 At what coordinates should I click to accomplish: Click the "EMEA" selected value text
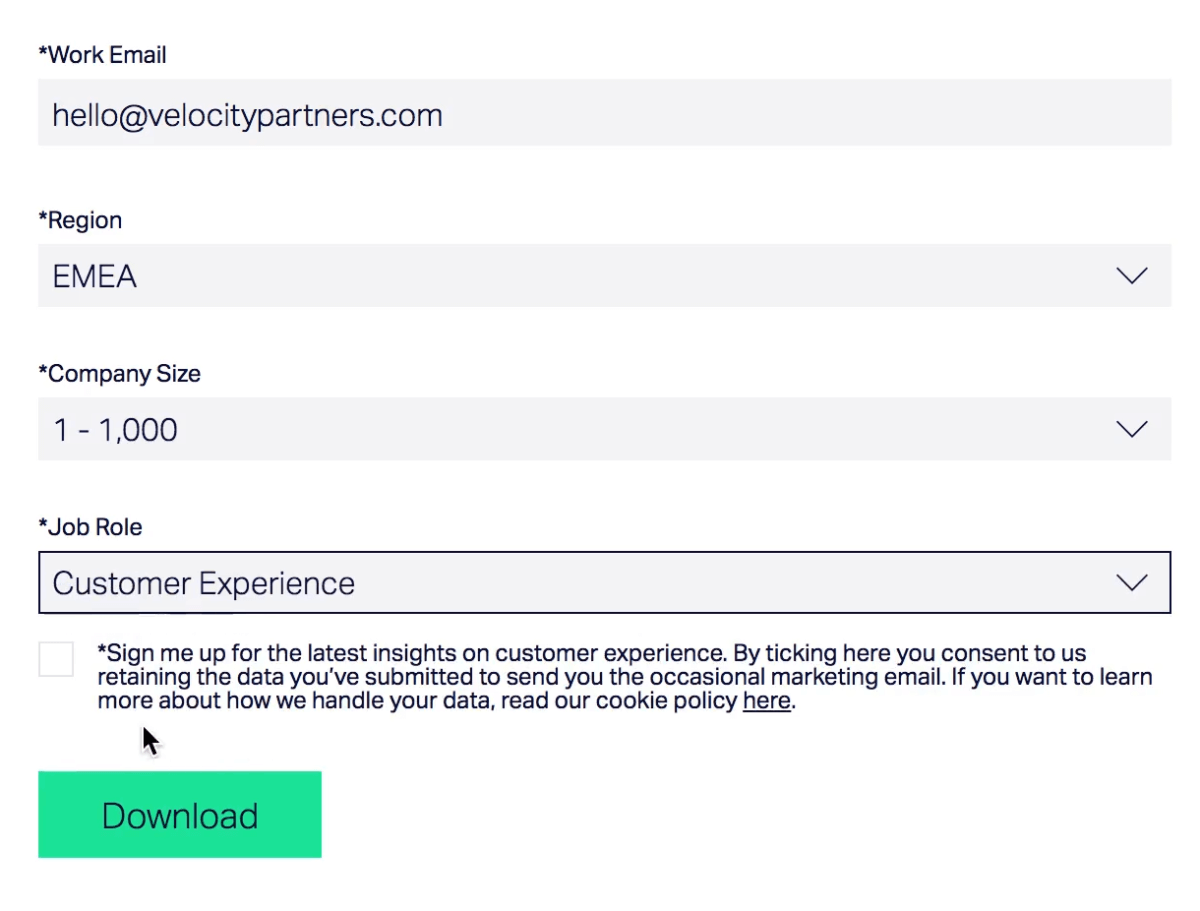pyautogui.click(x=94, y=276)
